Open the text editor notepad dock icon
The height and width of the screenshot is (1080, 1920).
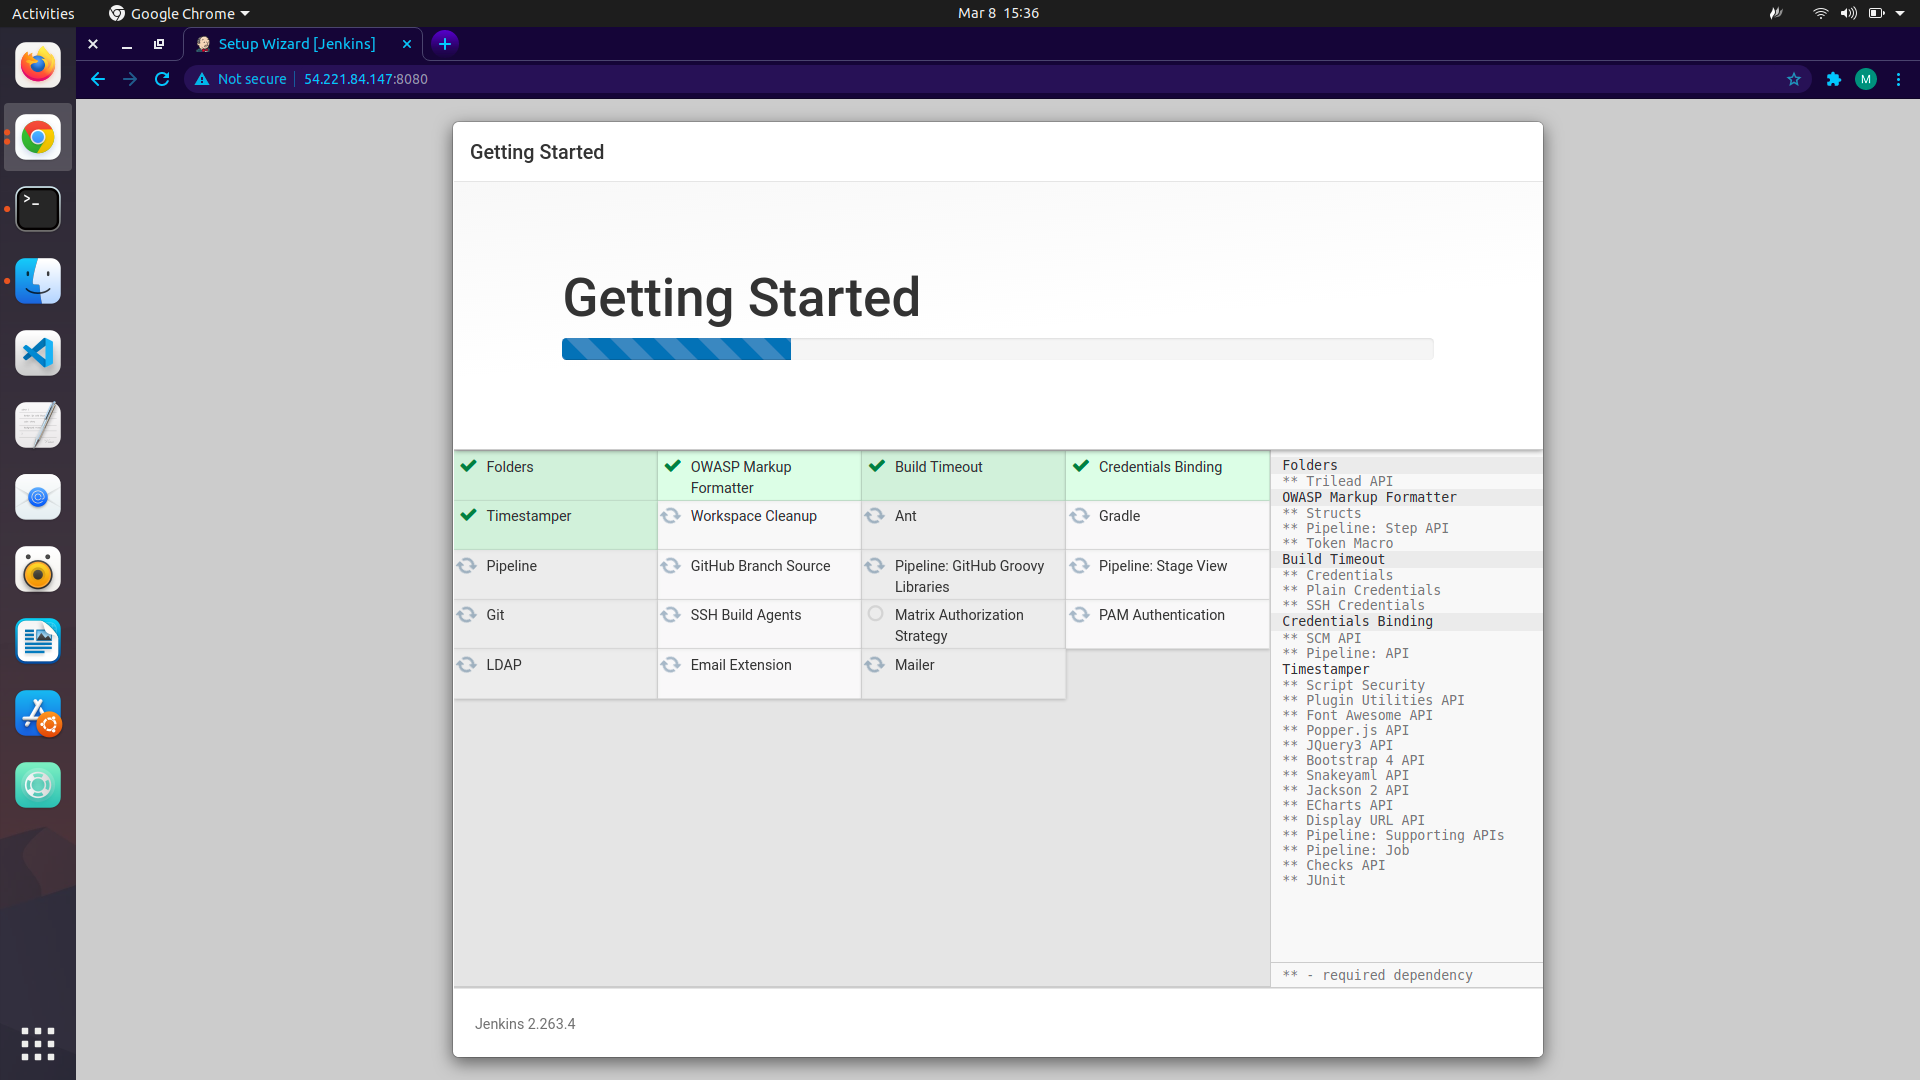38,426
